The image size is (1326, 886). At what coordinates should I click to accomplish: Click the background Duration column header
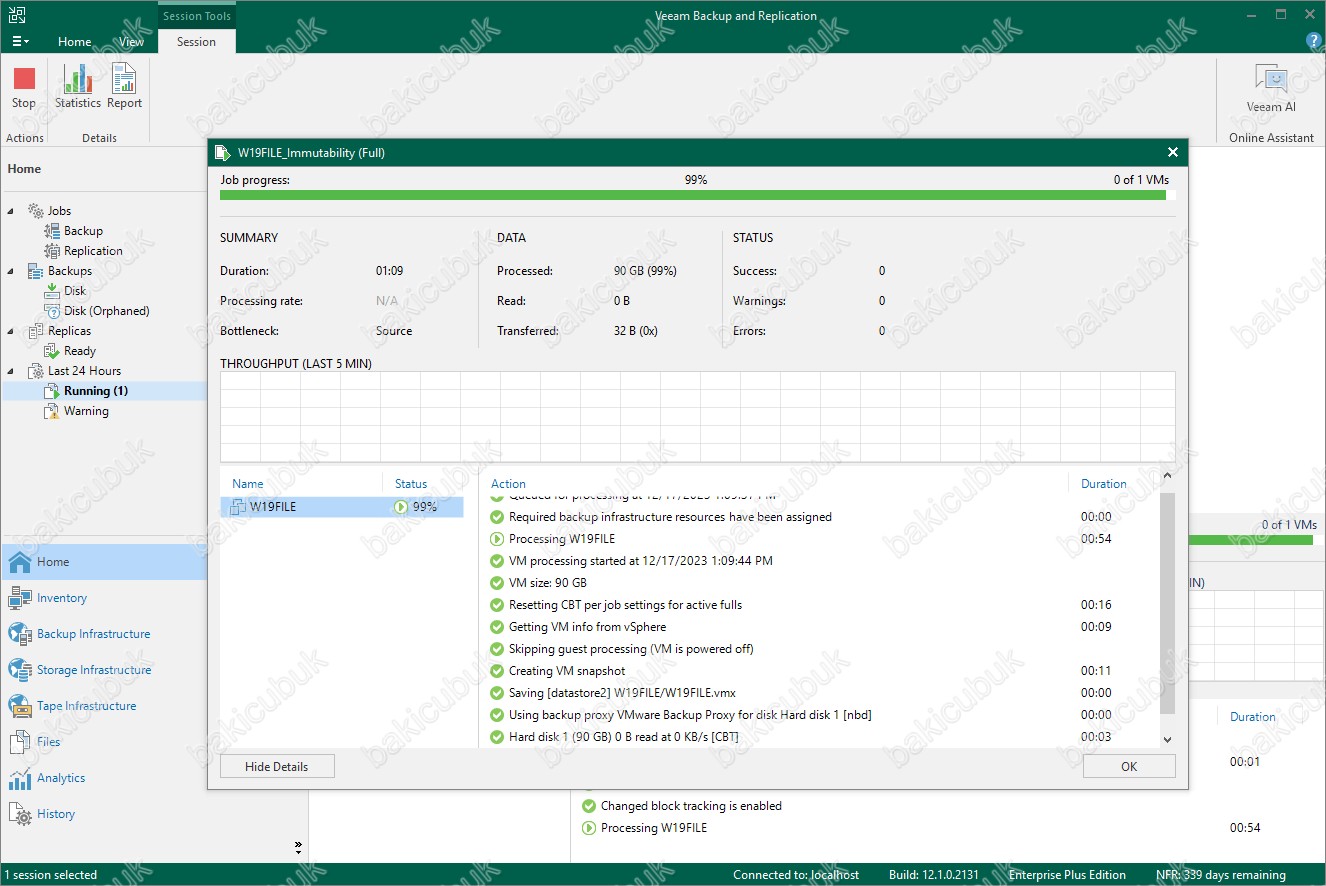tap(1253, 717)
